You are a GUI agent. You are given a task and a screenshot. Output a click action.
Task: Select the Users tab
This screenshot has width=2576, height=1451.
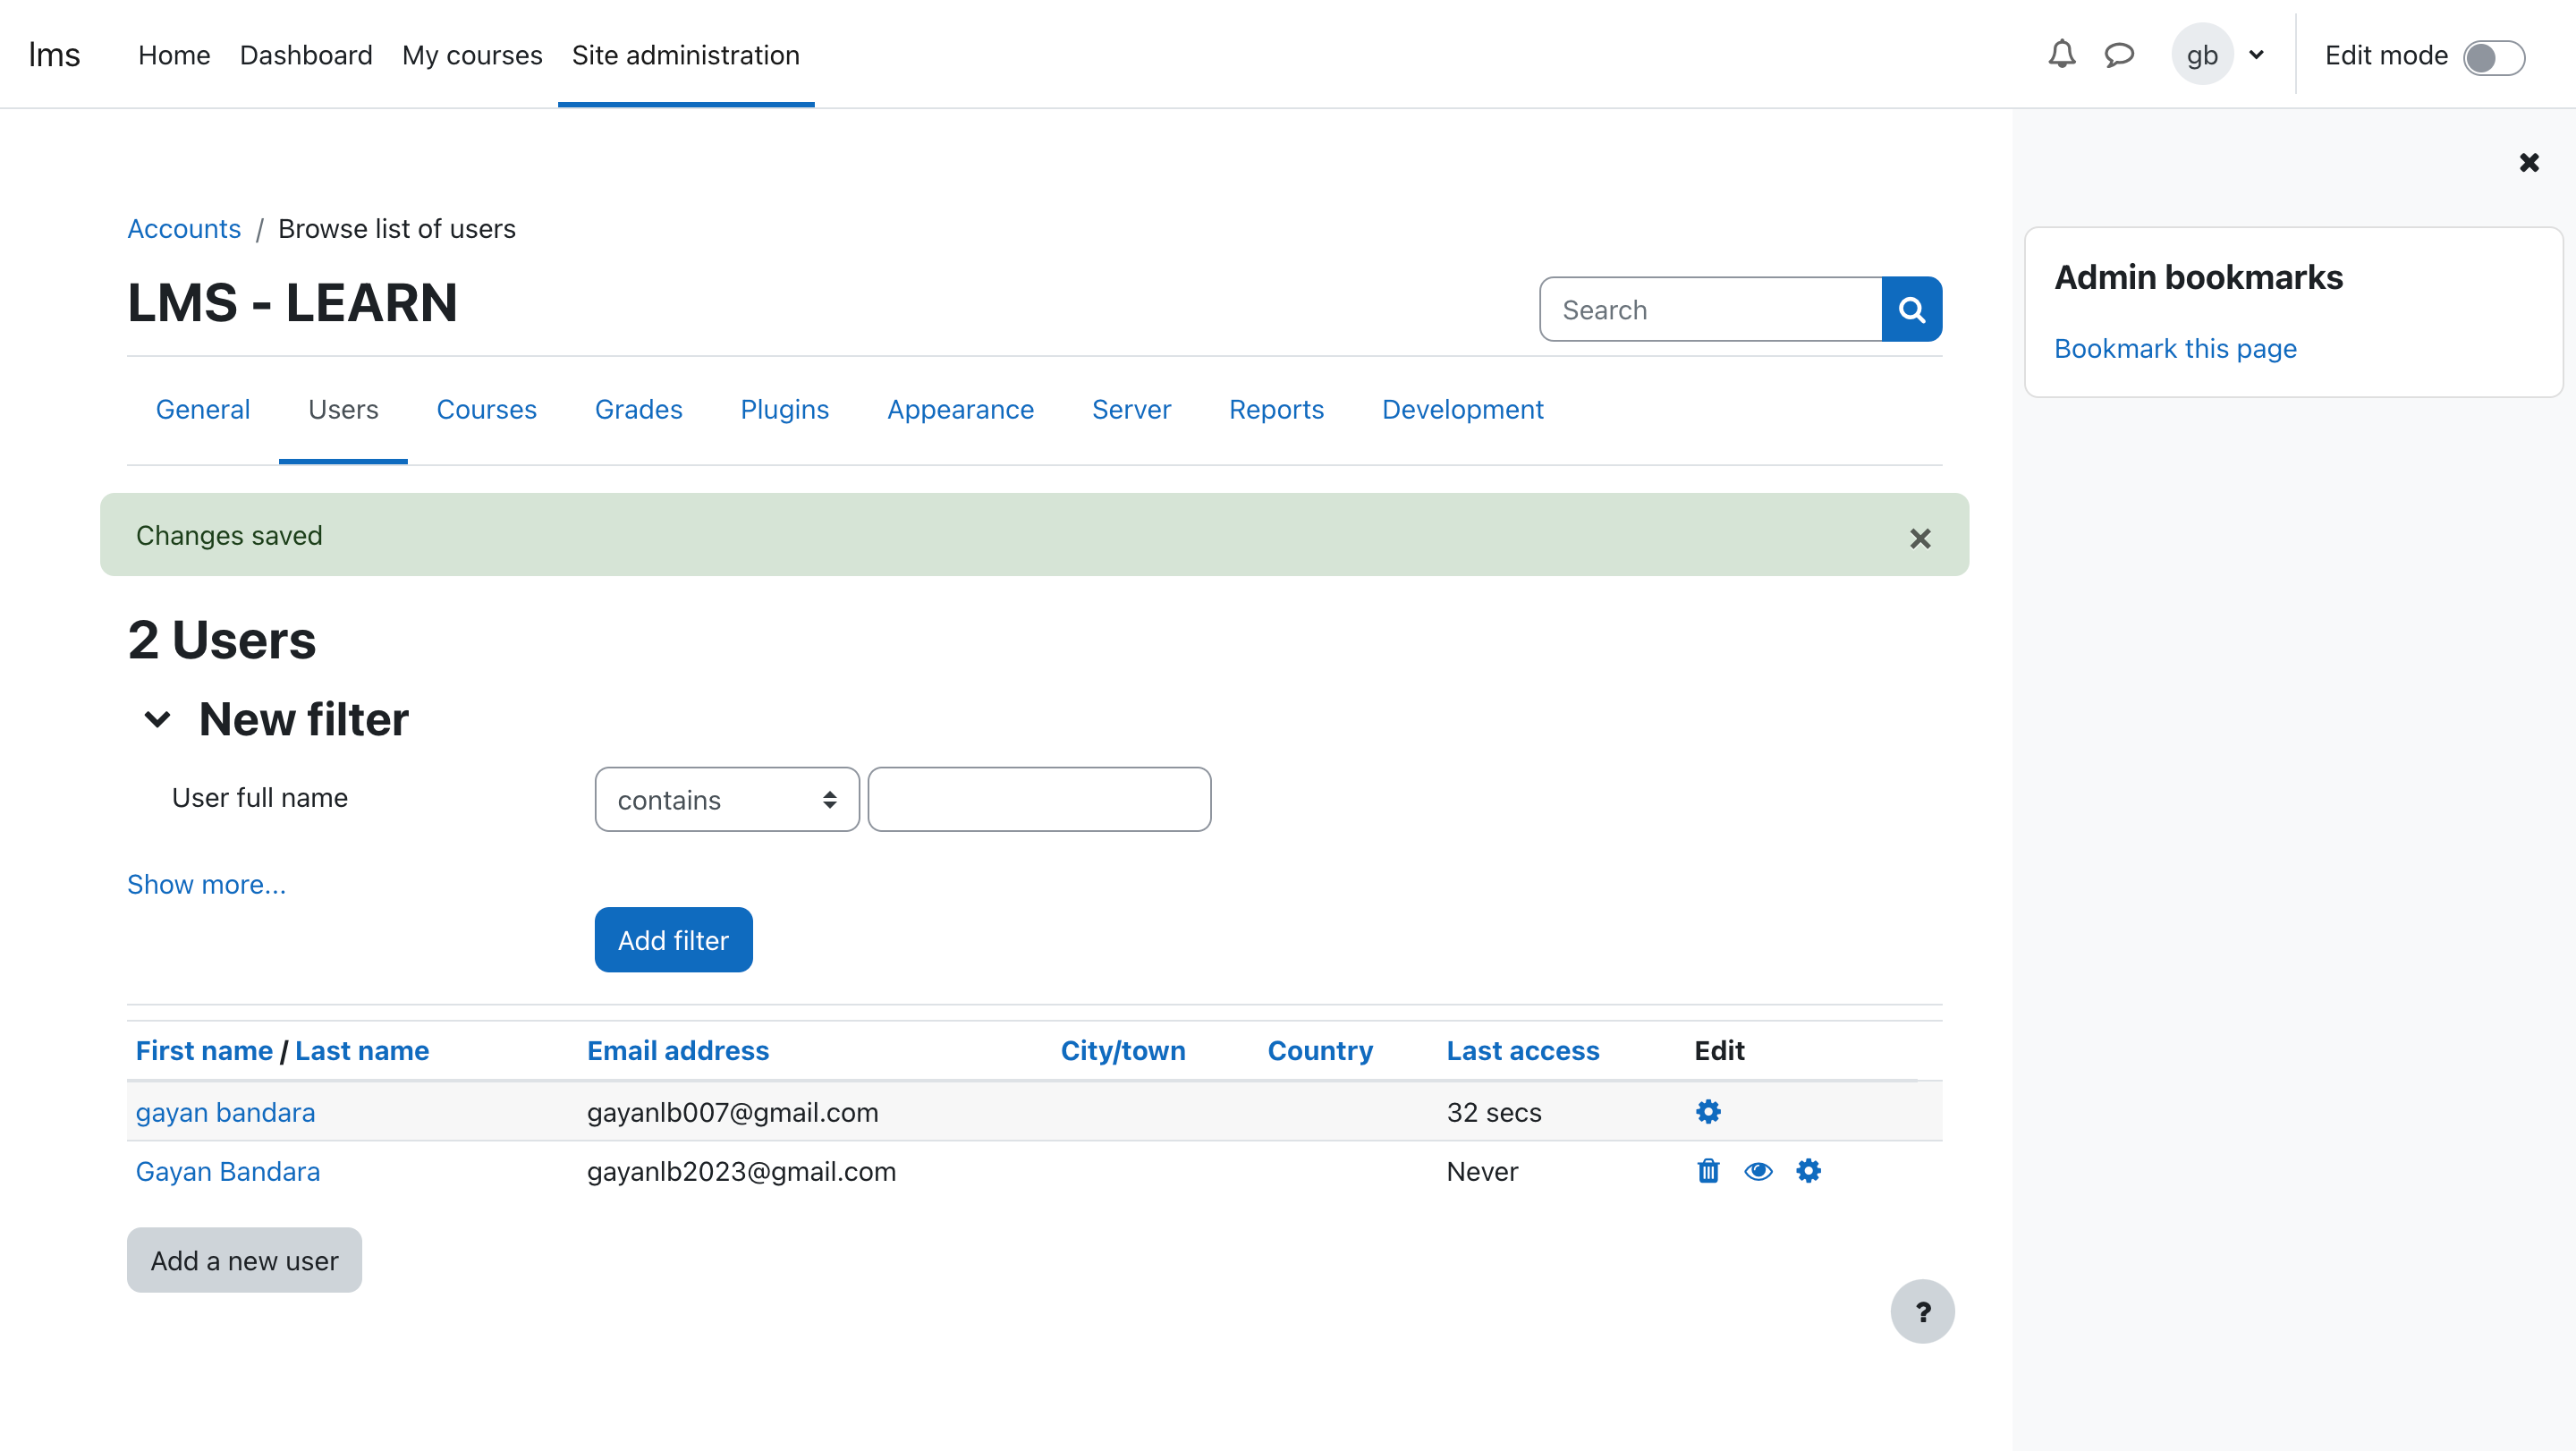click(343, 409)
